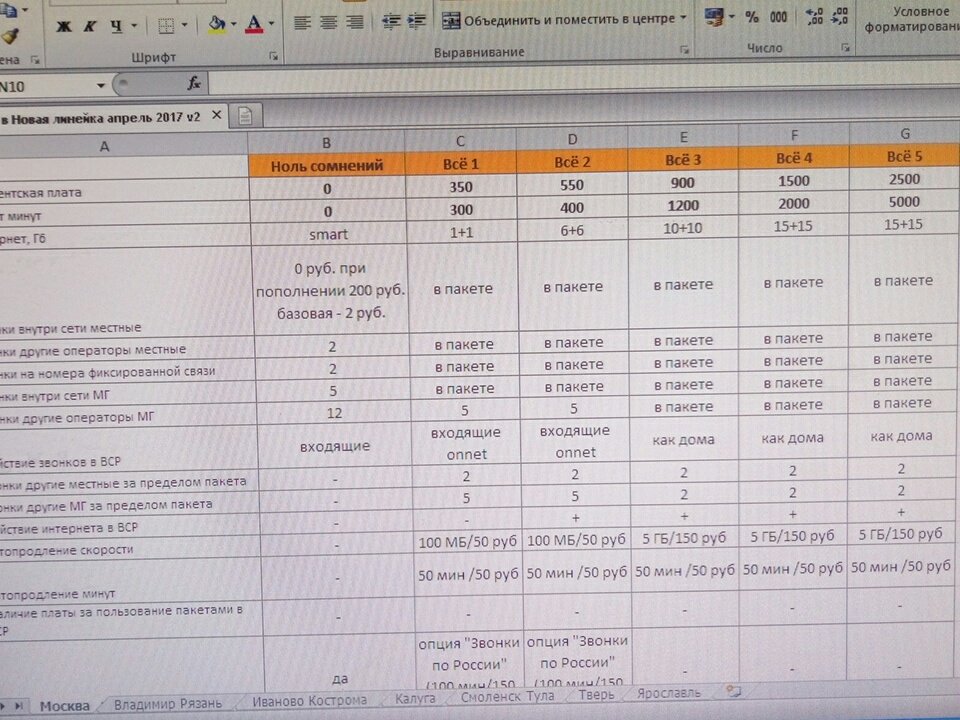Open Выравнивание group dialog launcher
Viewport: 960px width, 720px height.
(x=684, y=50)
